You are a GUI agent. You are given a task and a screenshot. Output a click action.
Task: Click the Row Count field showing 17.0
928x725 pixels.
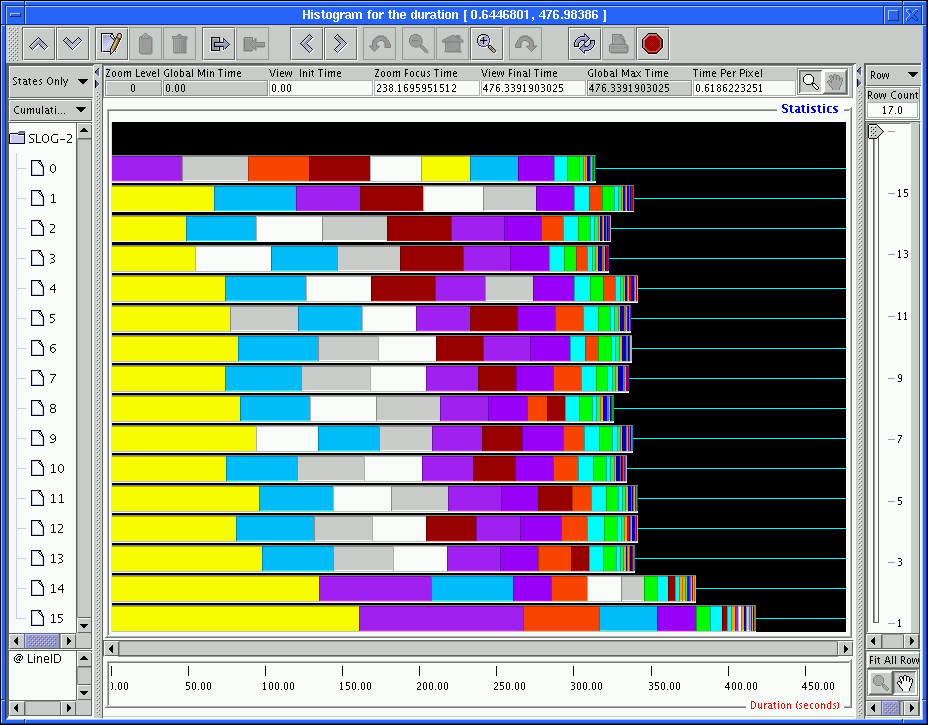coord(892,110)
